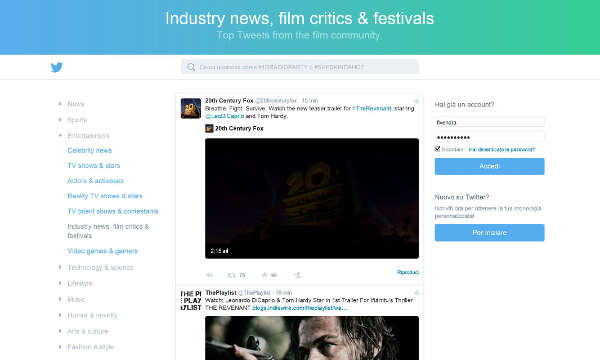Collapse the Entertainment category
This screenshot has height=360, width=600.
pyautogui.click(x=60, y=135)
